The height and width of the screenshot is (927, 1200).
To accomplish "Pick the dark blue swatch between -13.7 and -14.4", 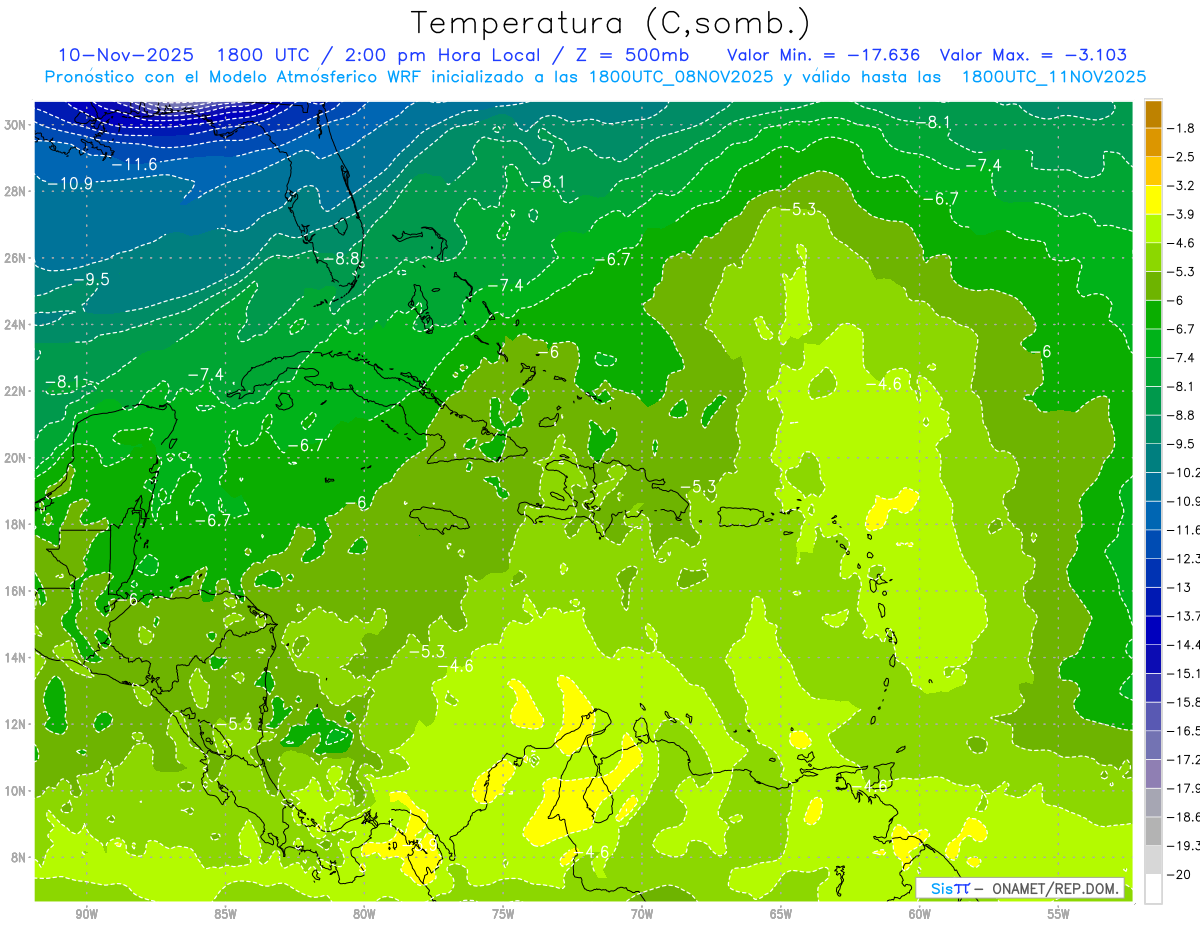I will tap(1153, 630).
